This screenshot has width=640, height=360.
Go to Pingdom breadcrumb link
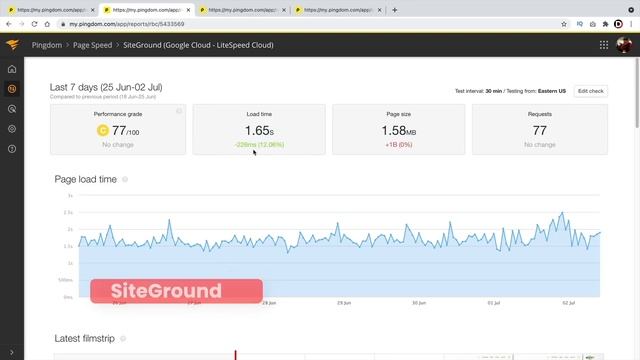[x=47, y=45]
